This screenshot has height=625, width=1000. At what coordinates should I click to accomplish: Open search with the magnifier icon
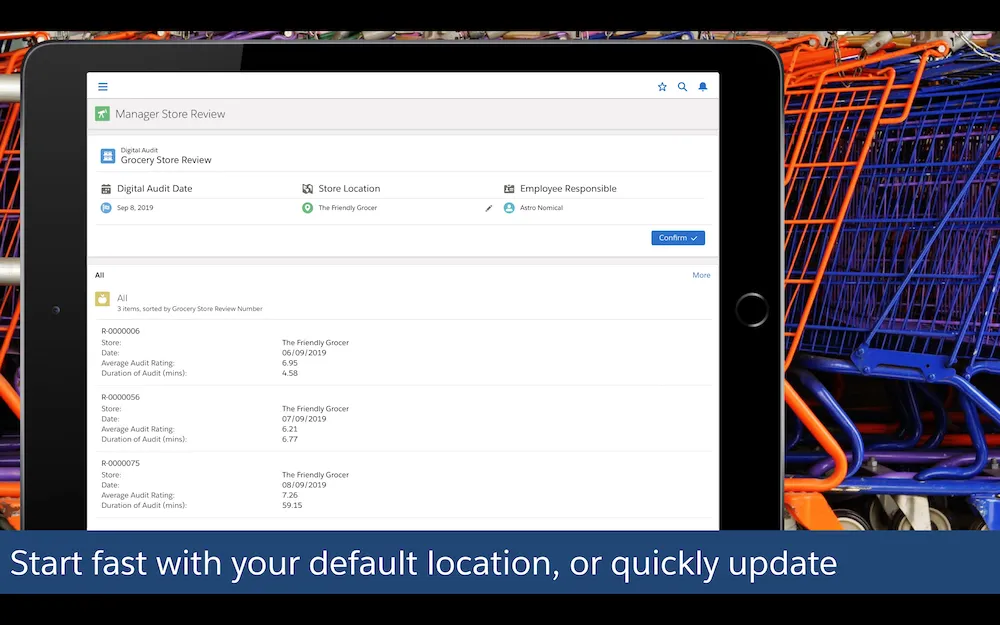[682, 87]
